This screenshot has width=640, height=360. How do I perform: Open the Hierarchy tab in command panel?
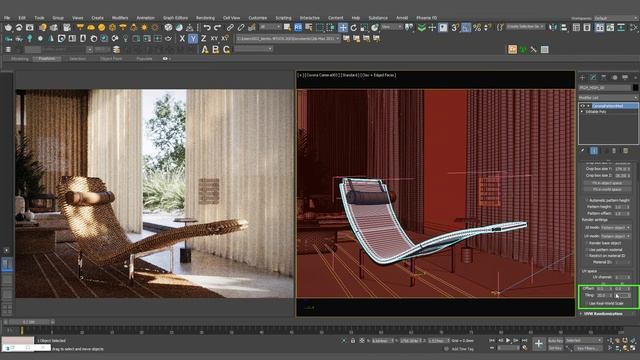604,77
